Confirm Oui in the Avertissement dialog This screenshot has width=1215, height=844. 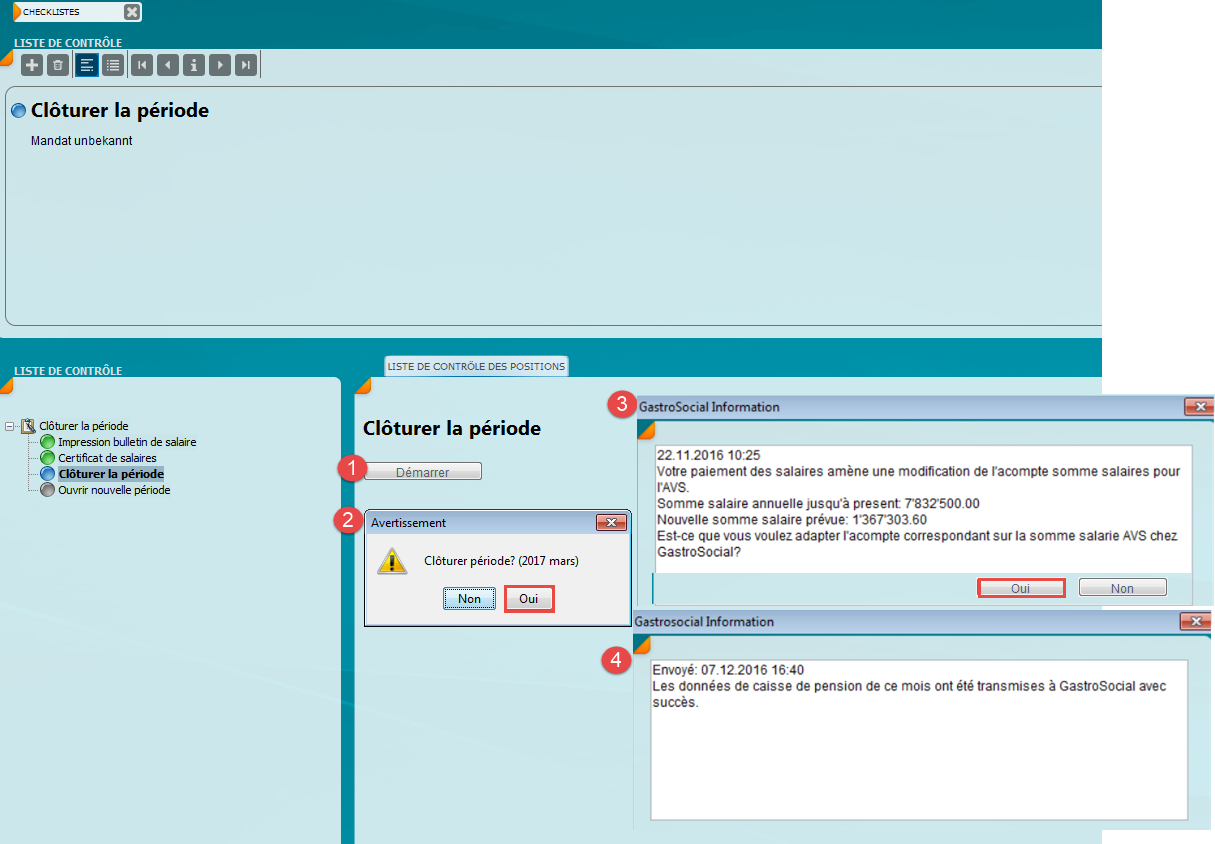point(529,599)
